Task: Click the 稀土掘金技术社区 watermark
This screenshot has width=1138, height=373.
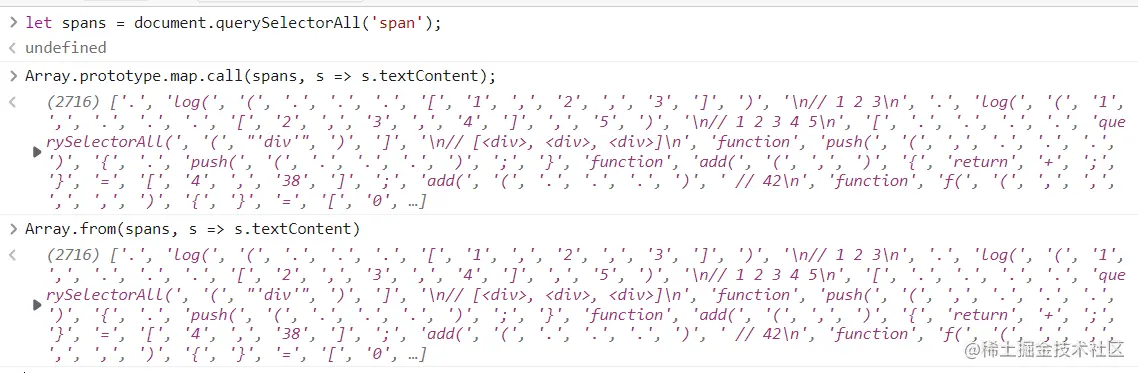Action: click(1045, 351)
